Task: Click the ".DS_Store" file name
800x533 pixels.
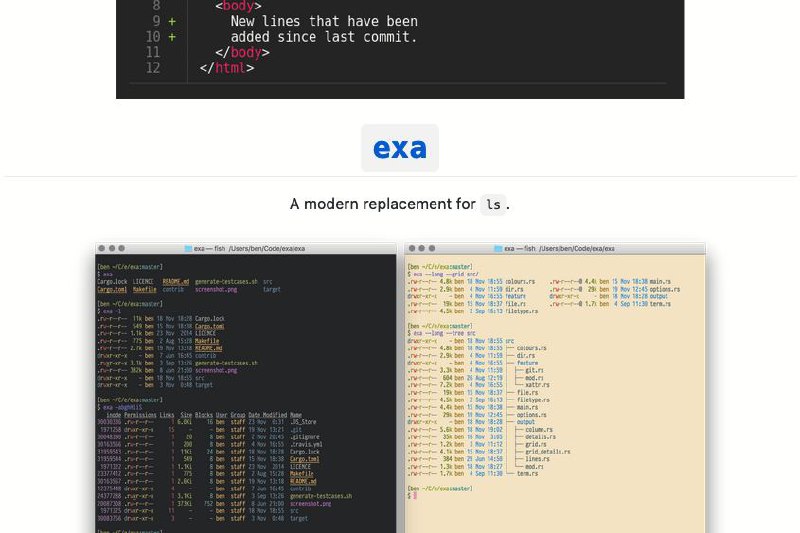Action: coord(303,422)
